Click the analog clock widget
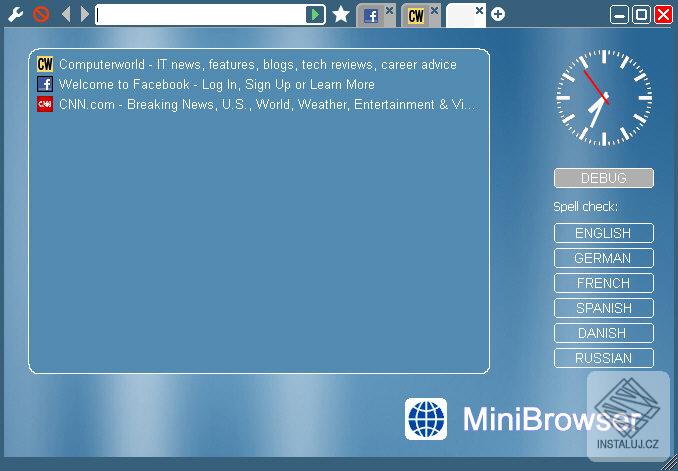This screenshot has height=471, width=678. pos(604,98)
